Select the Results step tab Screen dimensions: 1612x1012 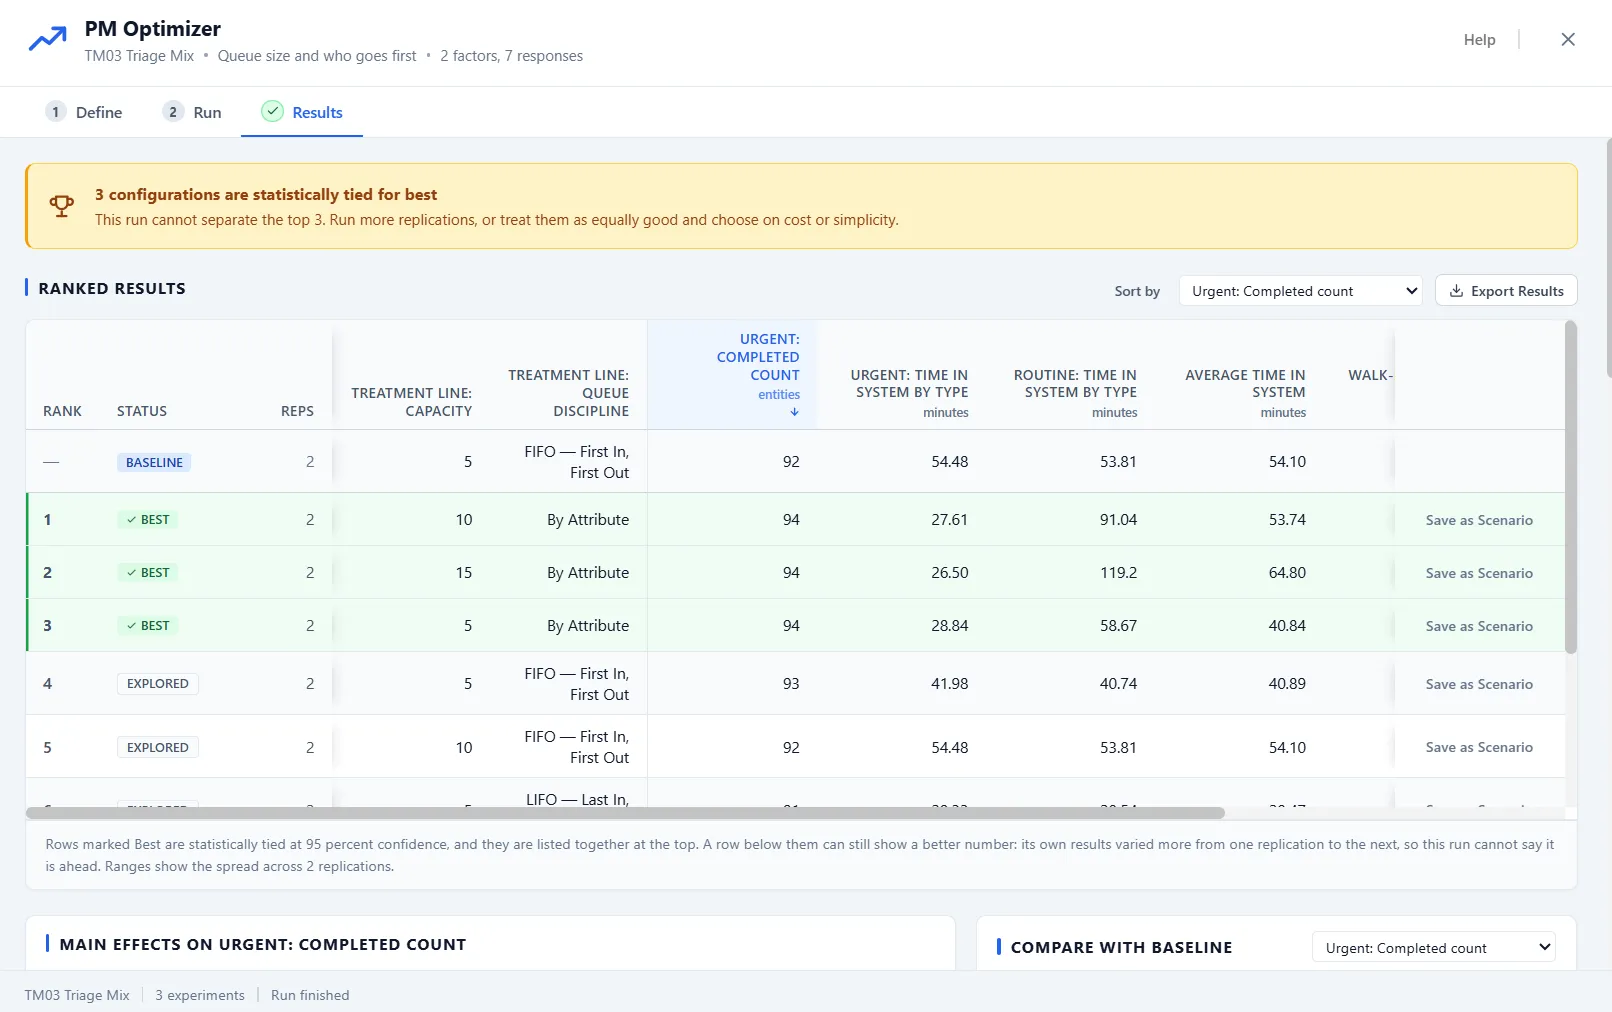pos(302,112)
